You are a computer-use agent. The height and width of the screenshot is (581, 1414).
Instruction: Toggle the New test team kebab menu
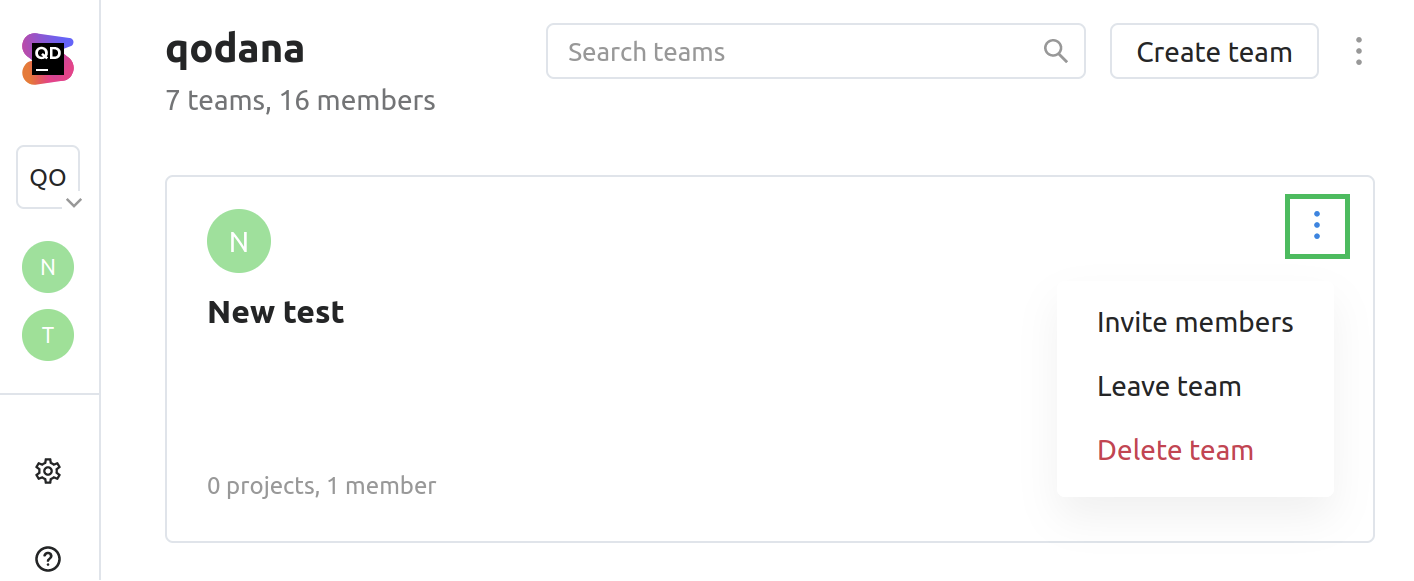(1317, 226)
